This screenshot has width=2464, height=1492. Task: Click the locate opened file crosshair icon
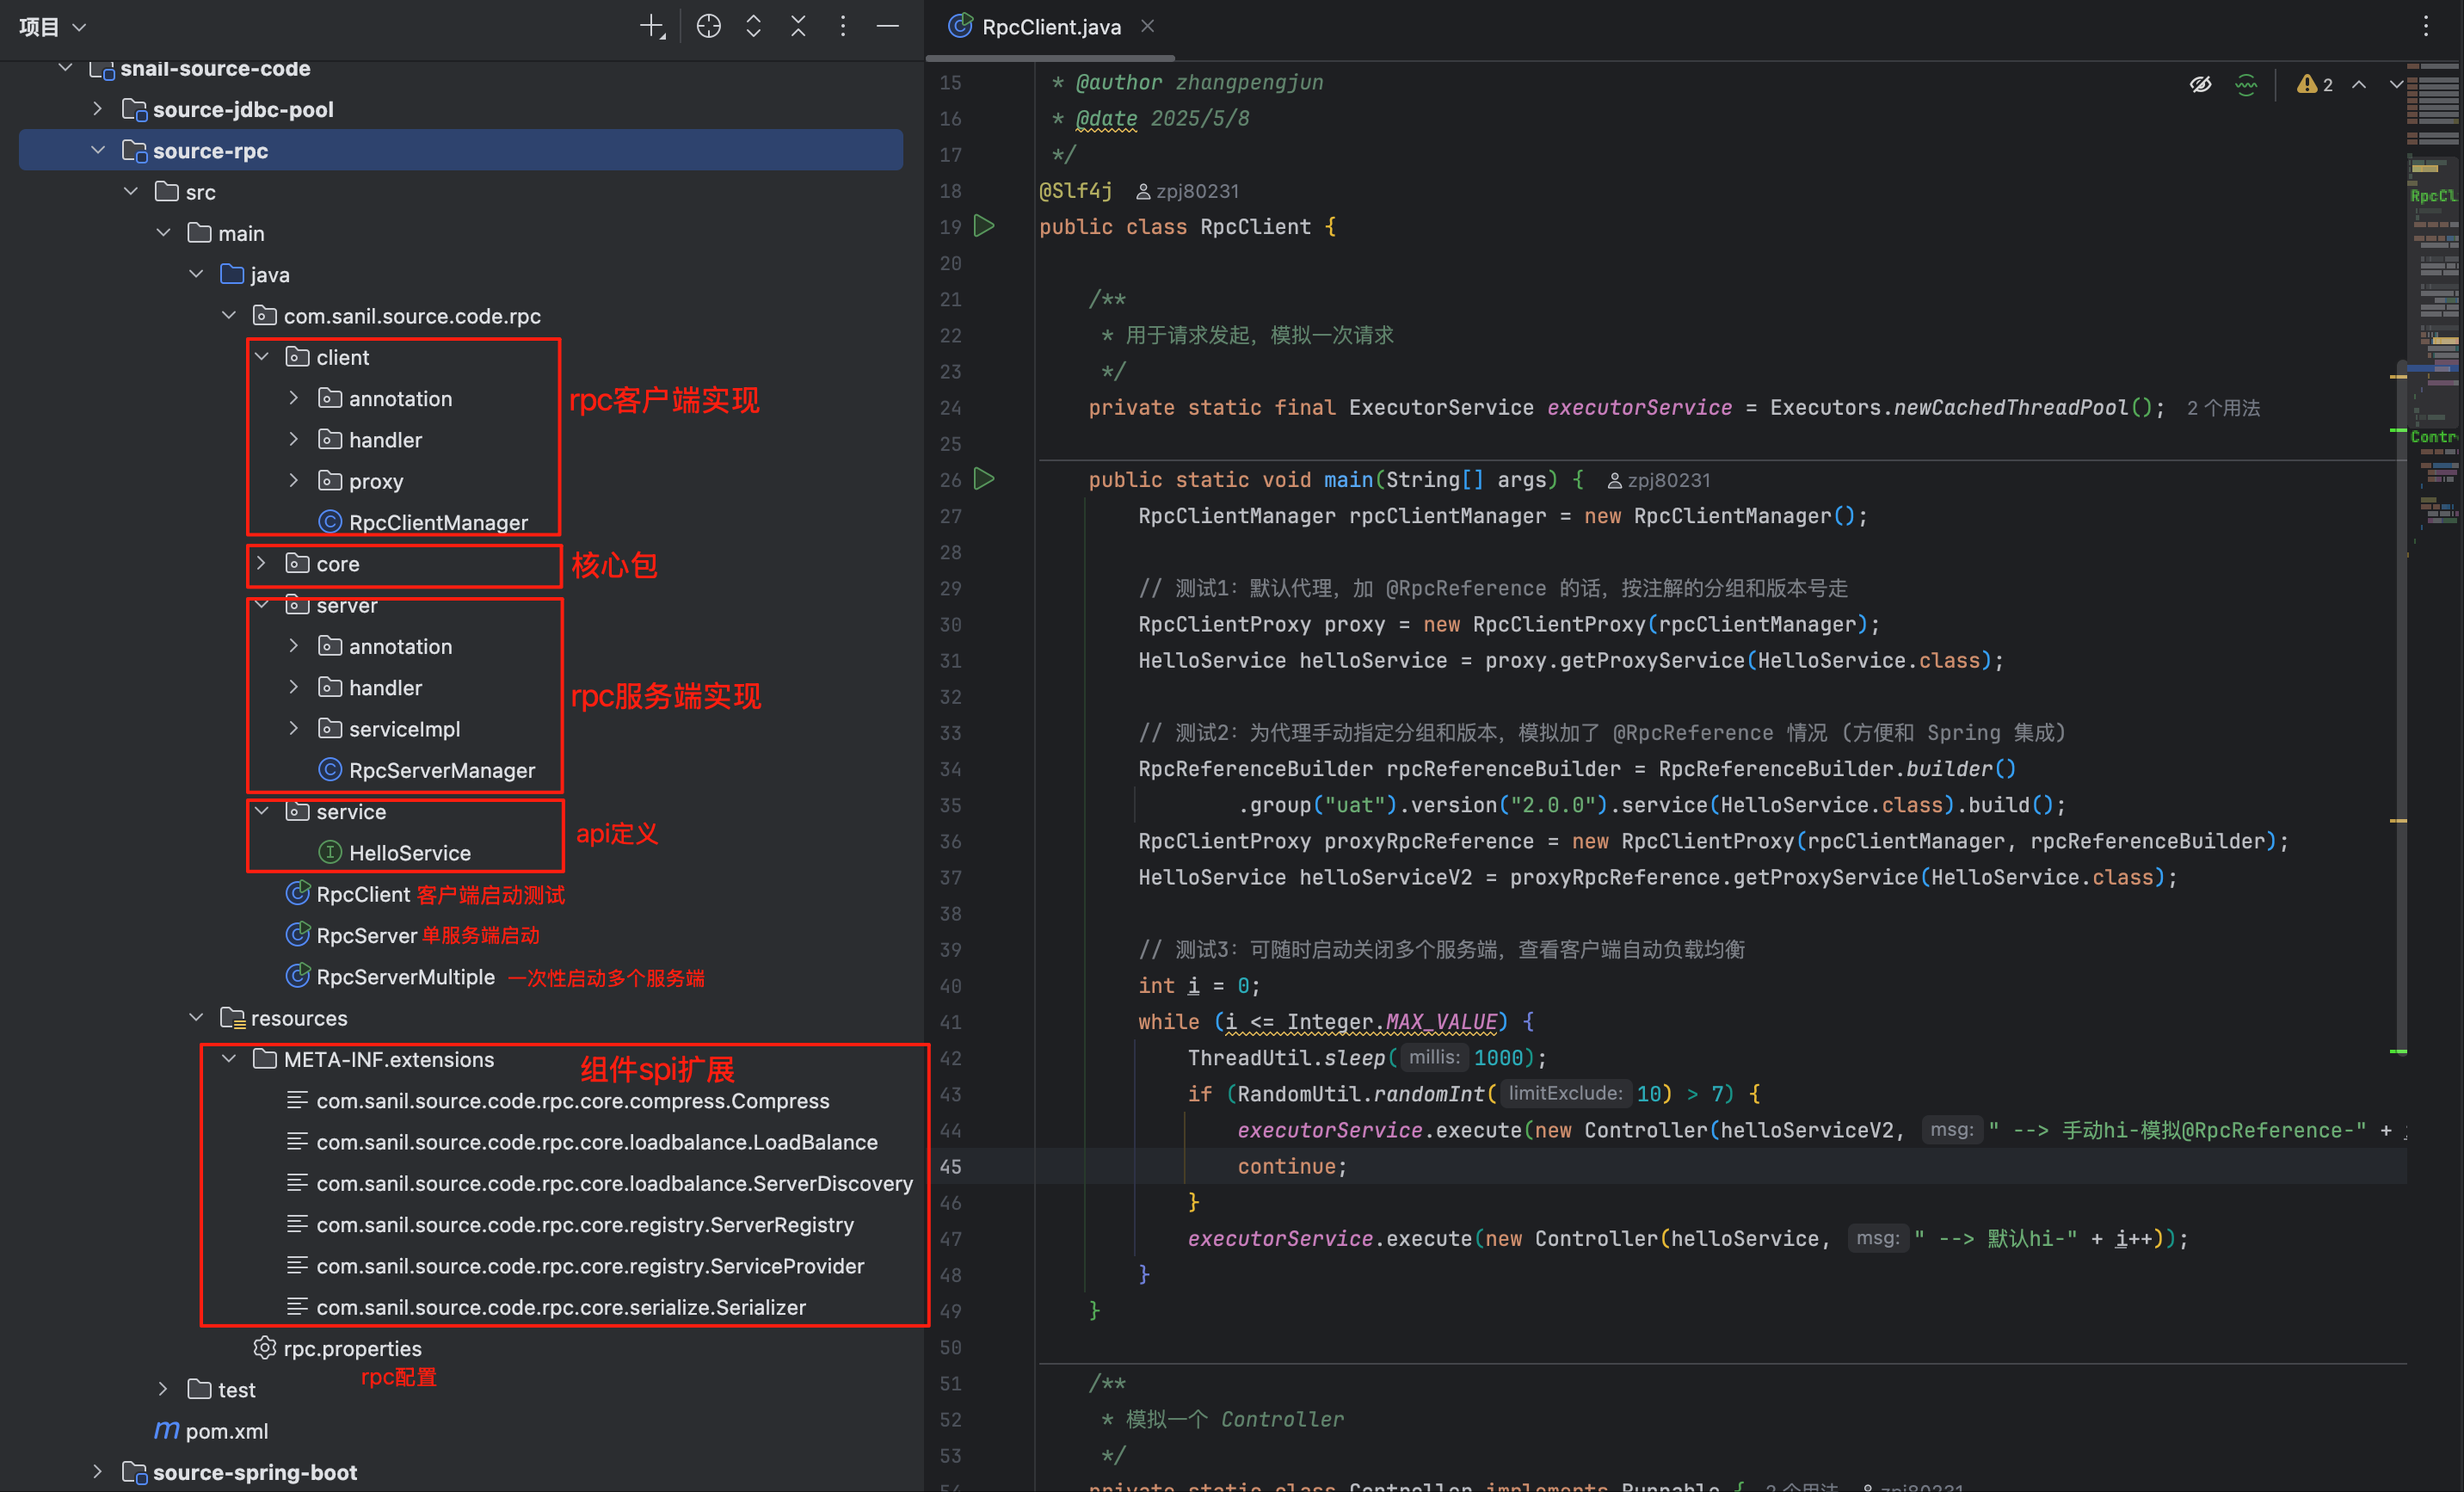(708, 26)
